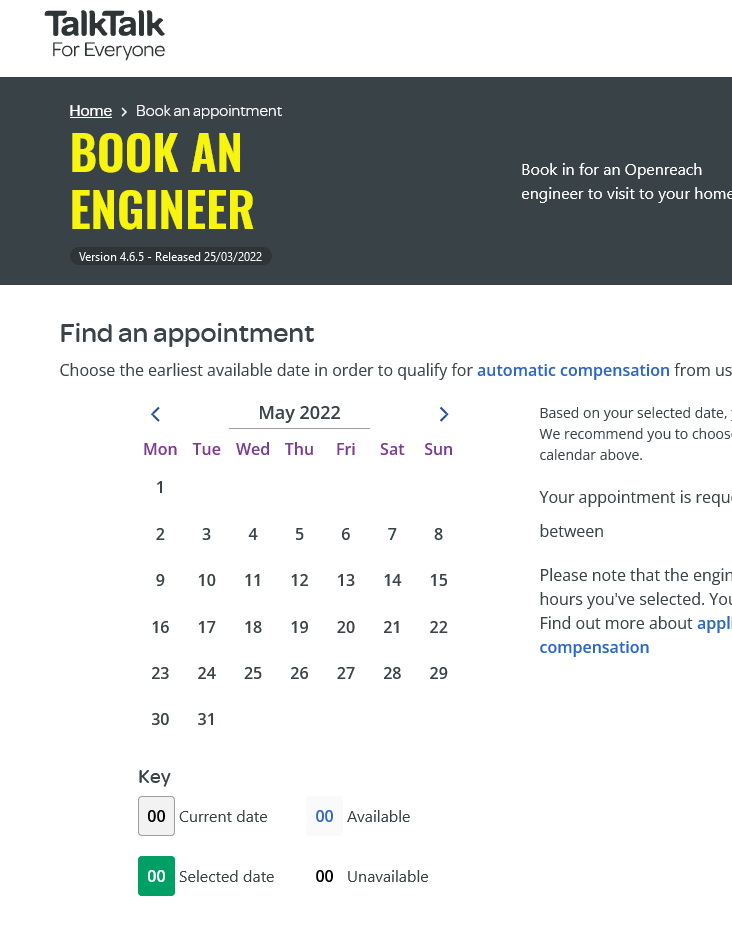Screen dimensions: 732x926
Task: Click the grey Current date key swatch
Action: [x=156, y=816]
